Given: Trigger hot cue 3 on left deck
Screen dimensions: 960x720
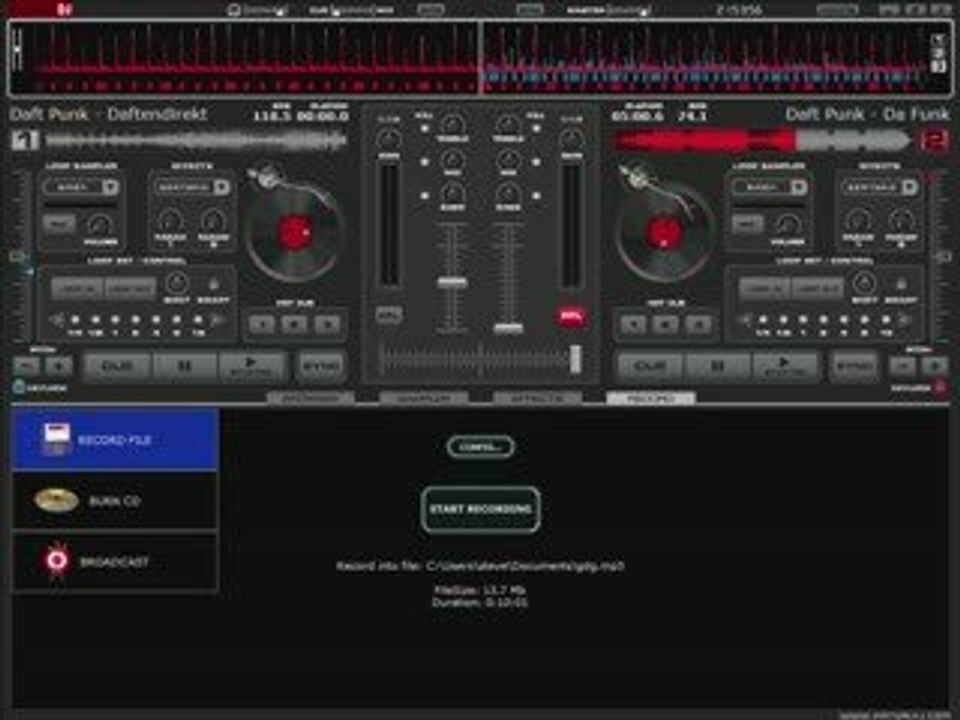Looking at the screenshot, I should [x=328, y=323].
